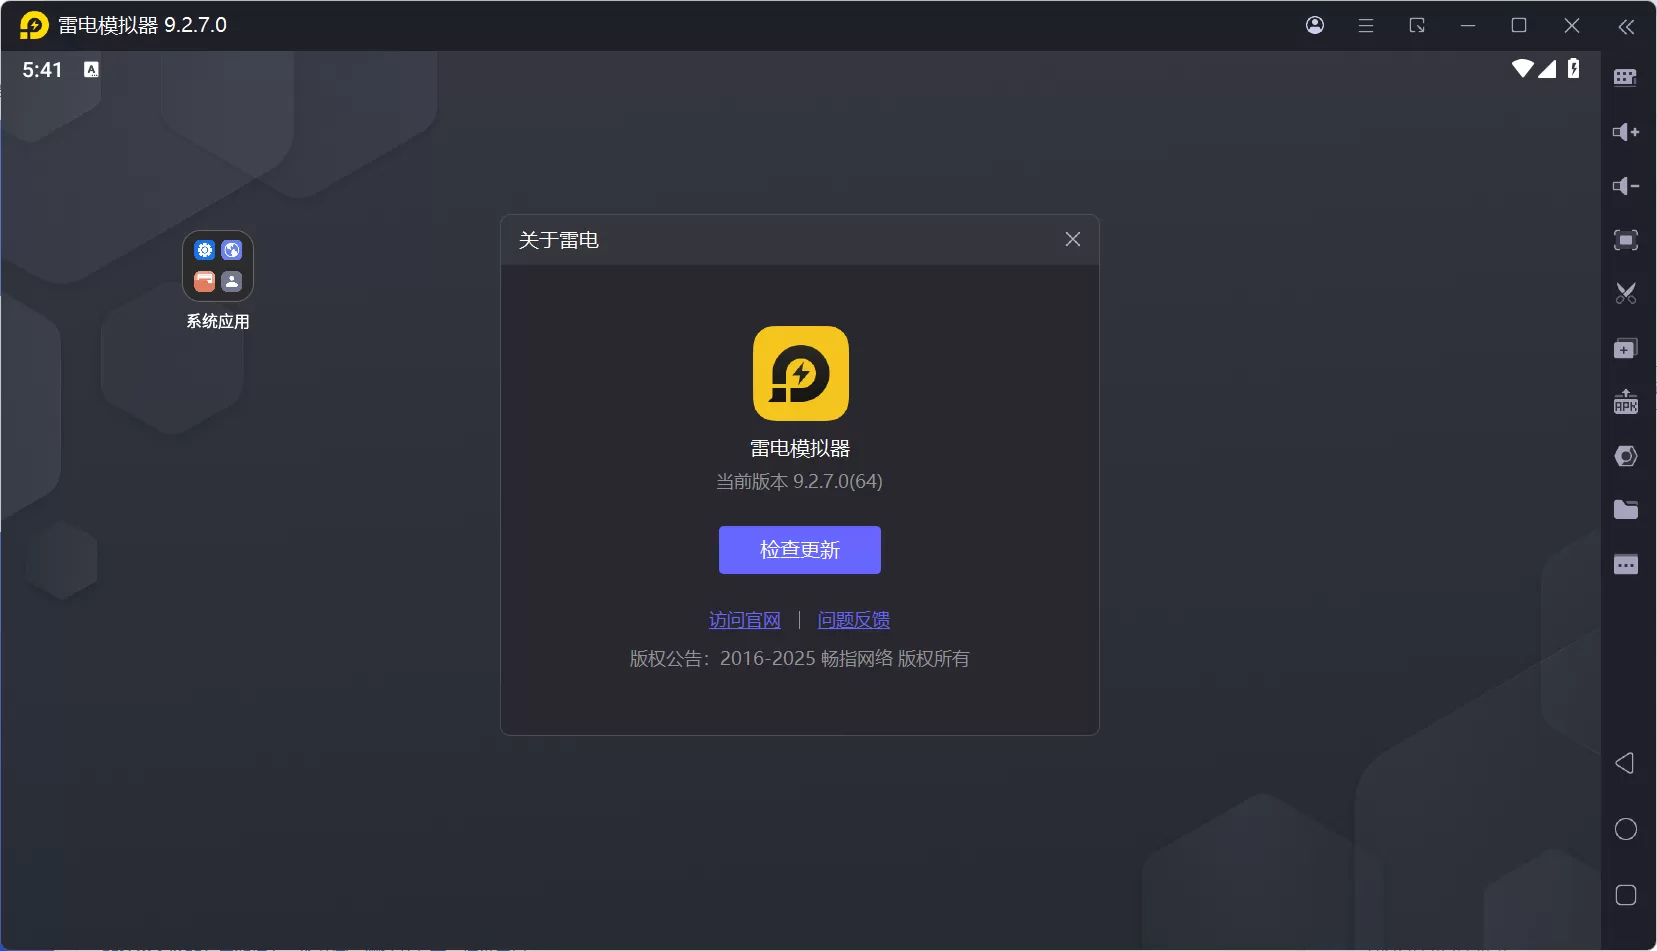The width and height of the screenshot is (1657, 951).
Task: Visit the official website link 访问官网
Action: [x=745, y=619]
